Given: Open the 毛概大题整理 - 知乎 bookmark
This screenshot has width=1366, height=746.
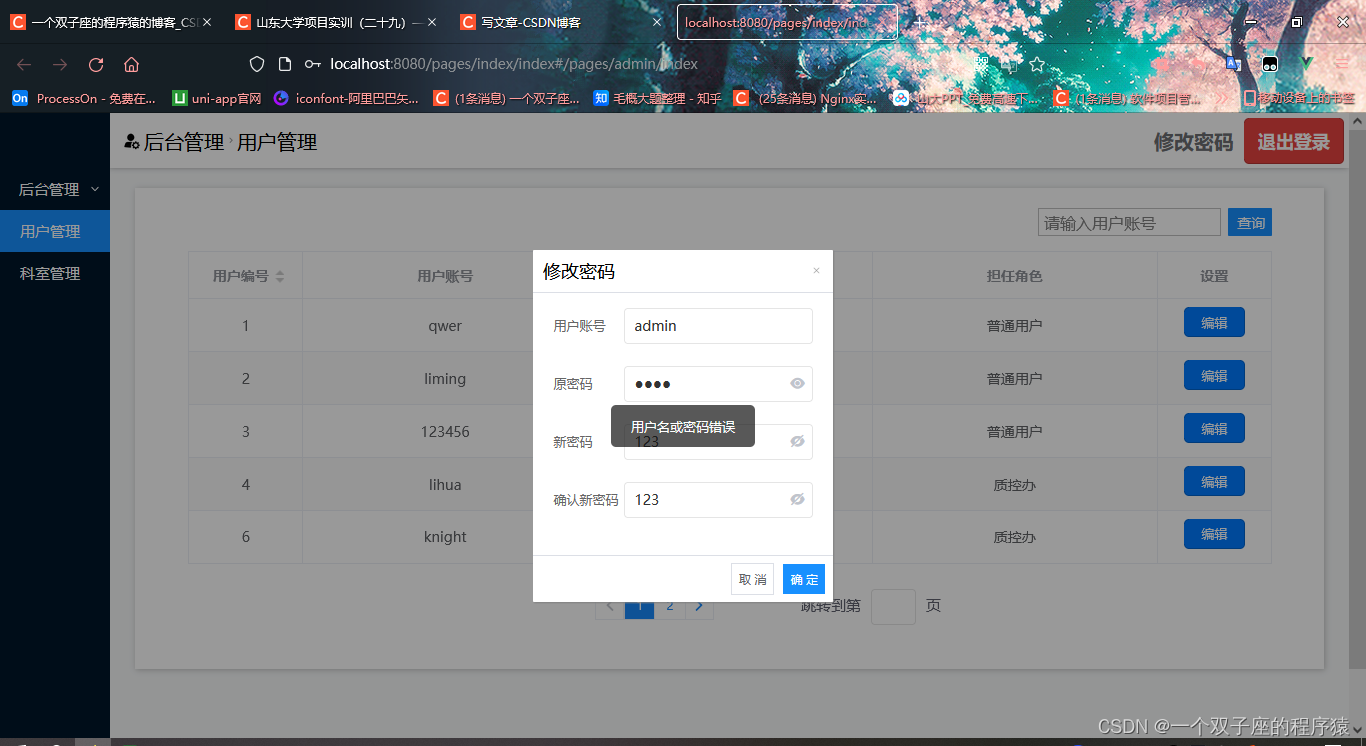Looking at the screenshot, I should tap(658, 98).
